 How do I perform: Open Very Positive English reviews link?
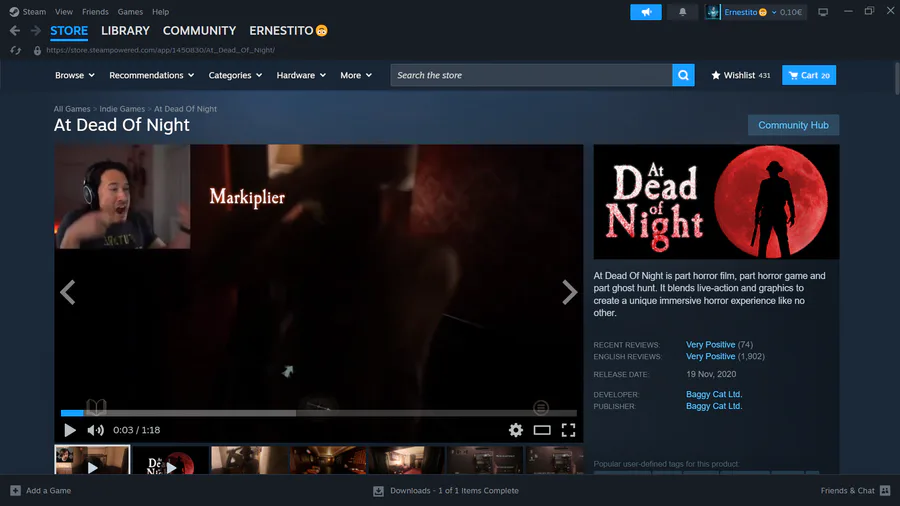(711, 356)
